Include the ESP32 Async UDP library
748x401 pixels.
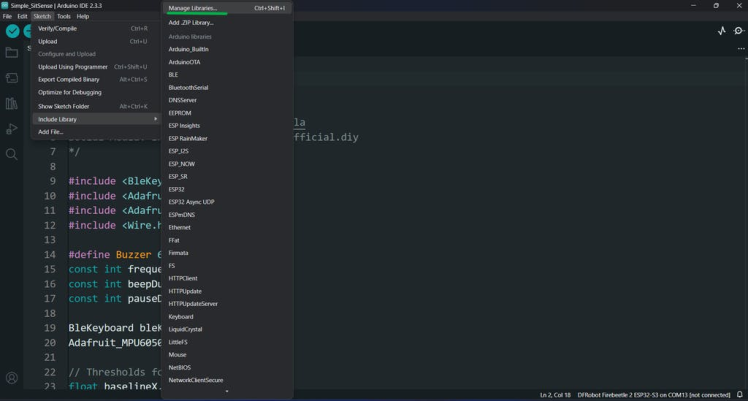click(x=227, y=202)
